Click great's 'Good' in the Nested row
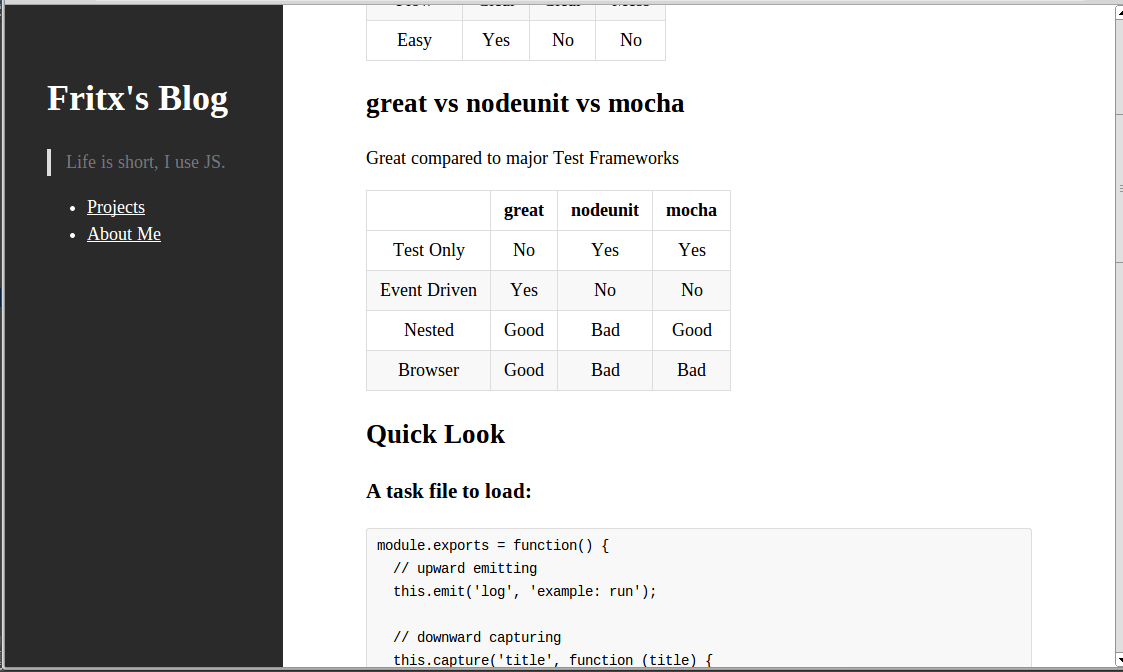The height and width of the screenshot is (672, 1123). click(x=524, y=330)
